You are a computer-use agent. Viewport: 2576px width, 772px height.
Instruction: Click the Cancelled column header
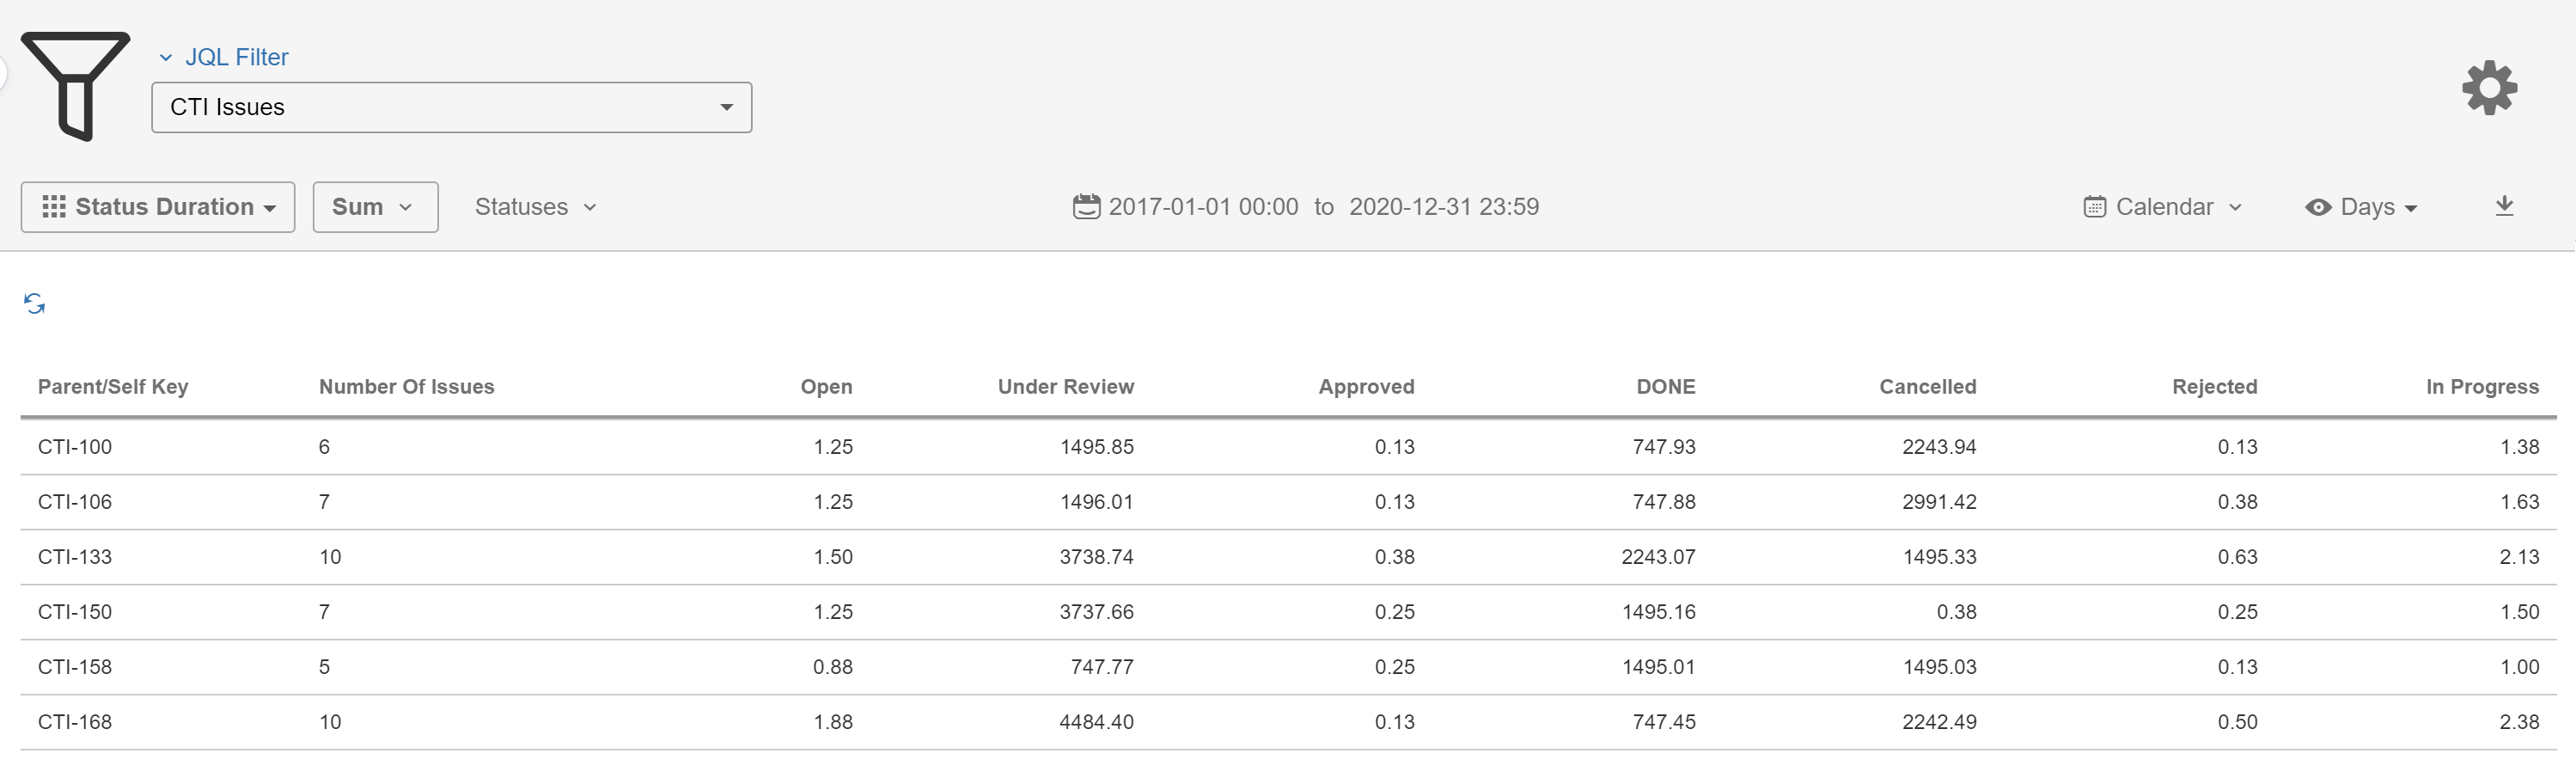[x=1927, y=387]
